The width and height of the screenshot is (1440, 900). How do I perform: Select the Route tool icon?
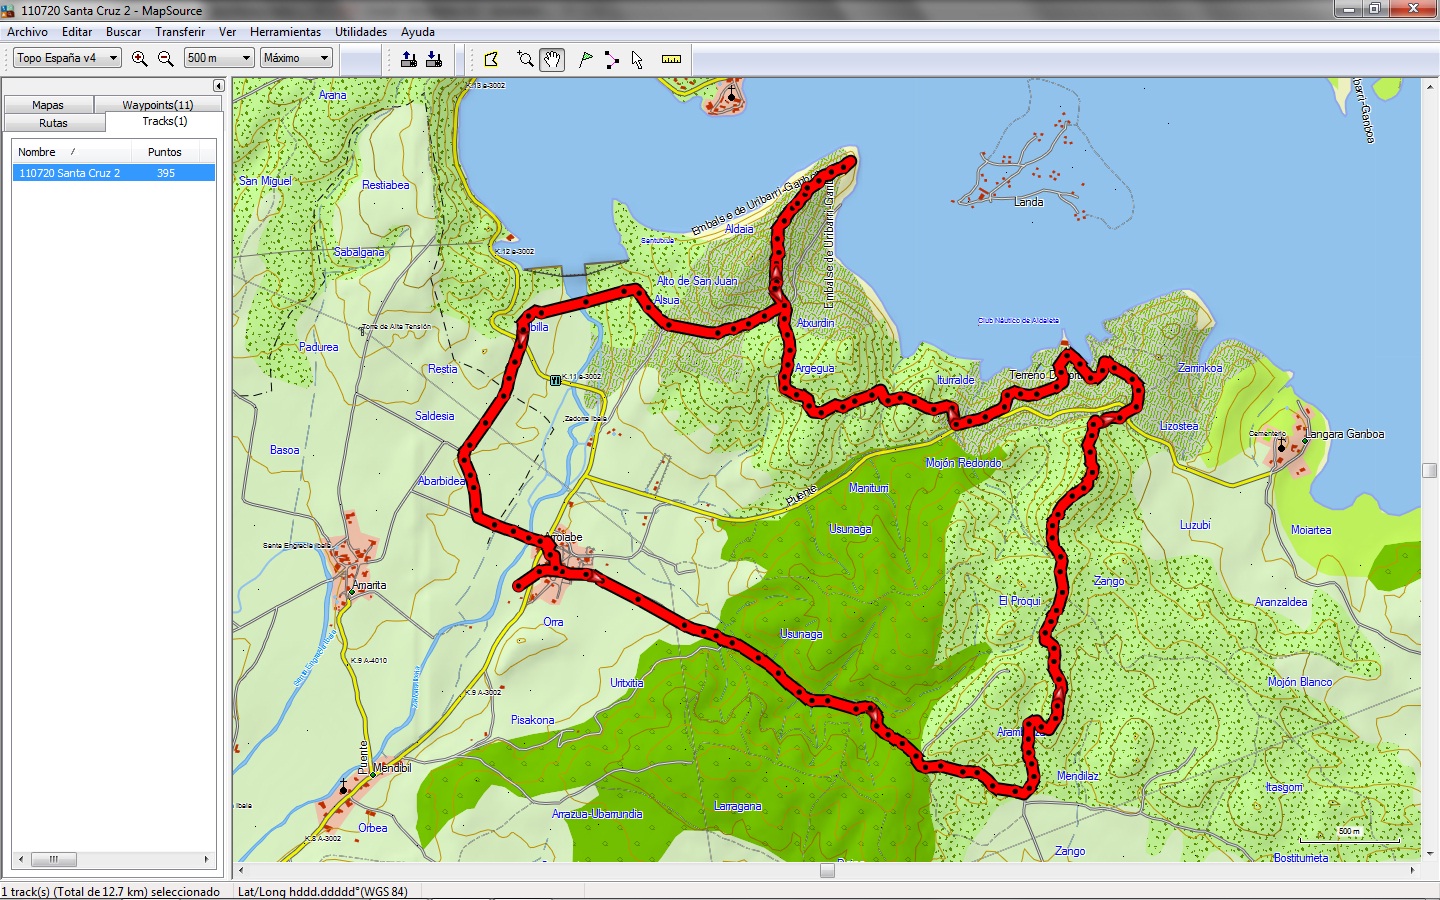coord(611,59)
